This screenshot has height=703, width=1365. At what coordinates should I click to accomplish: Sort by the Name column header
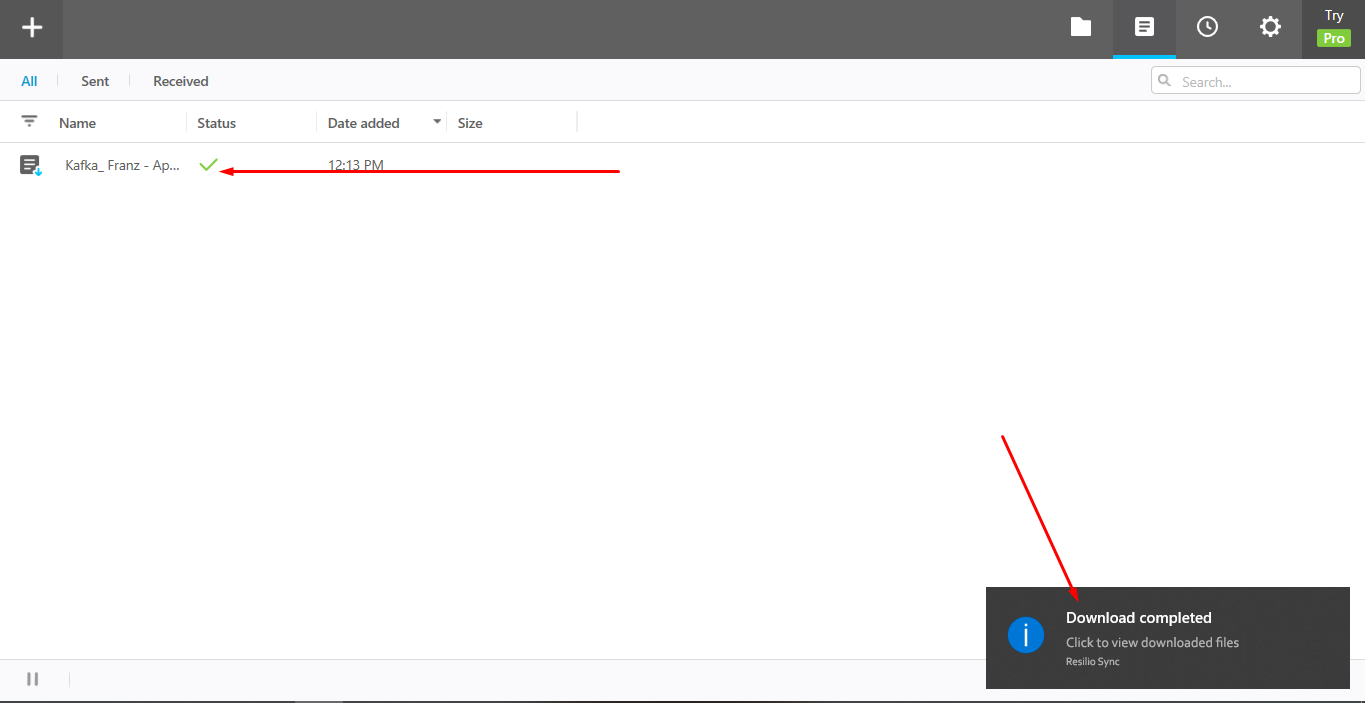(x=77, y=122)
